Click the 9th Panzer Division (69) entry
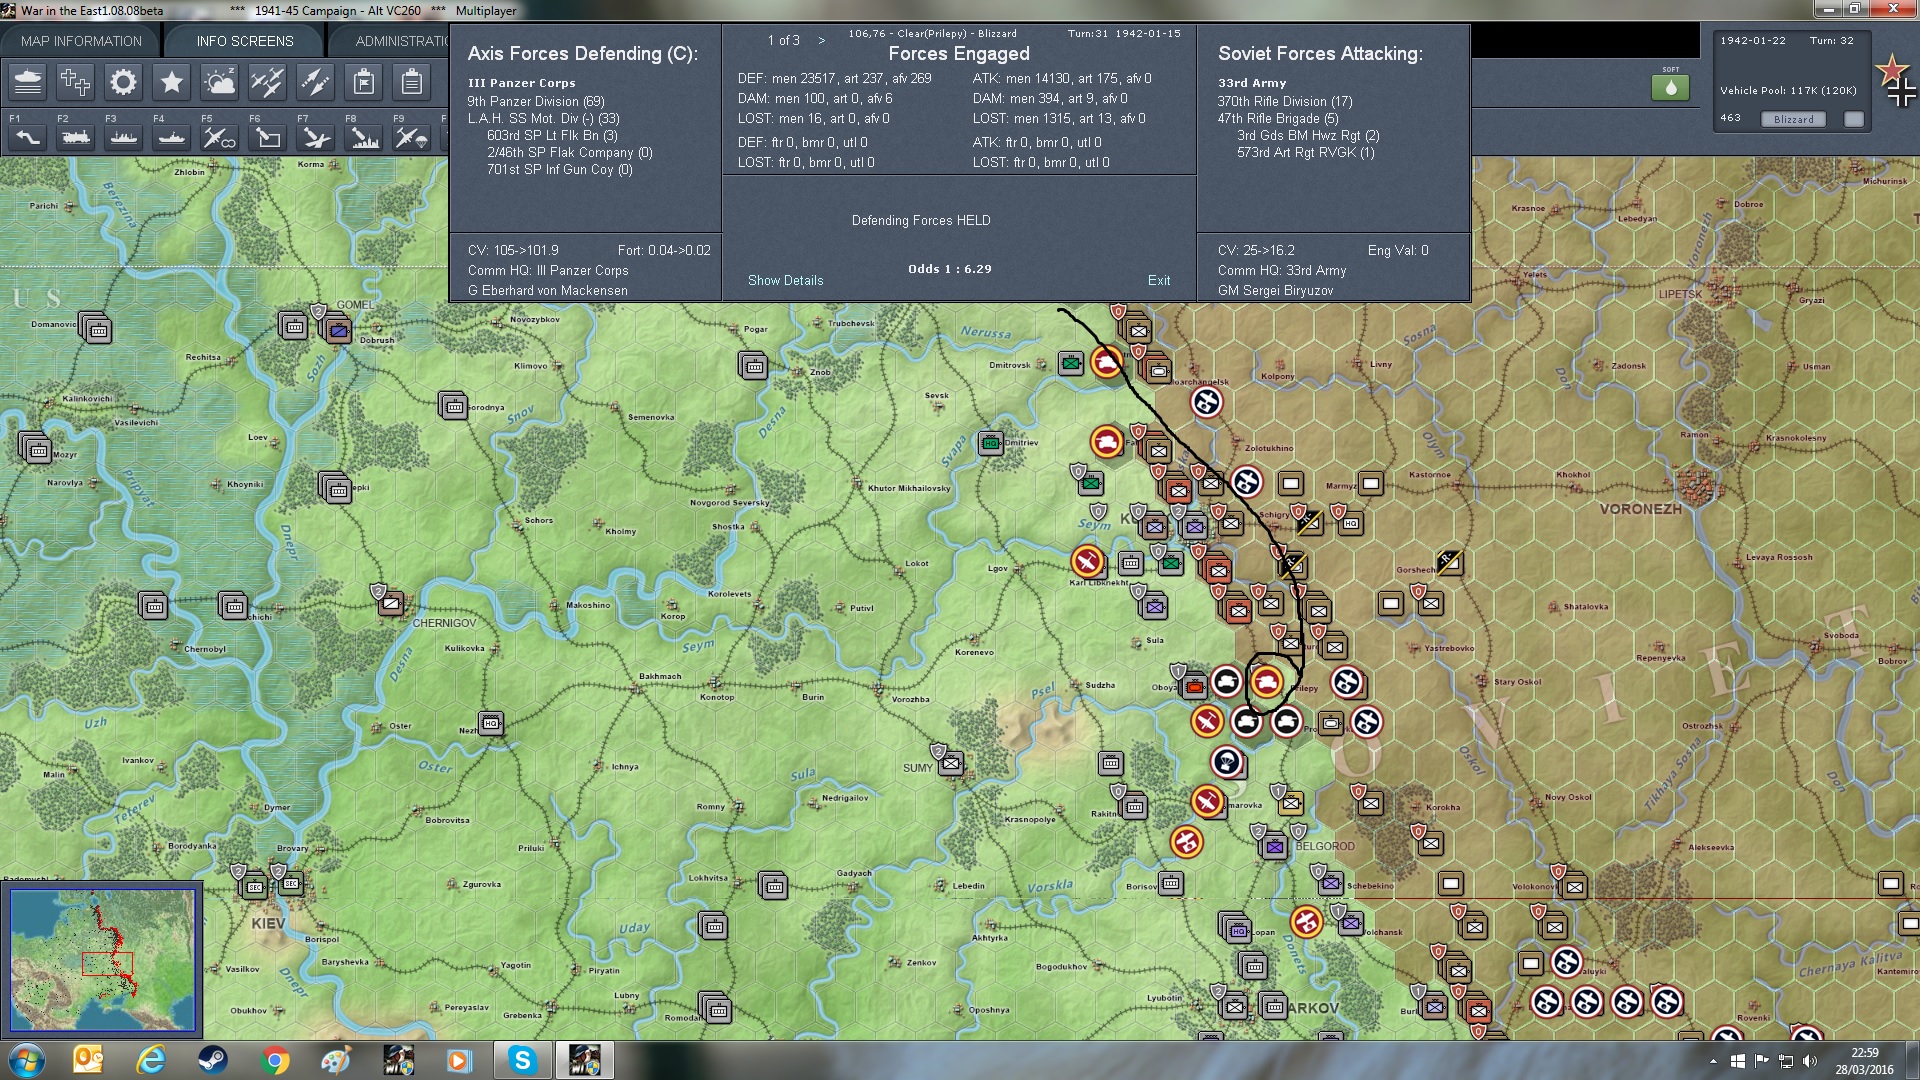The image size is (1920, 1080). [x=536, y=101]
